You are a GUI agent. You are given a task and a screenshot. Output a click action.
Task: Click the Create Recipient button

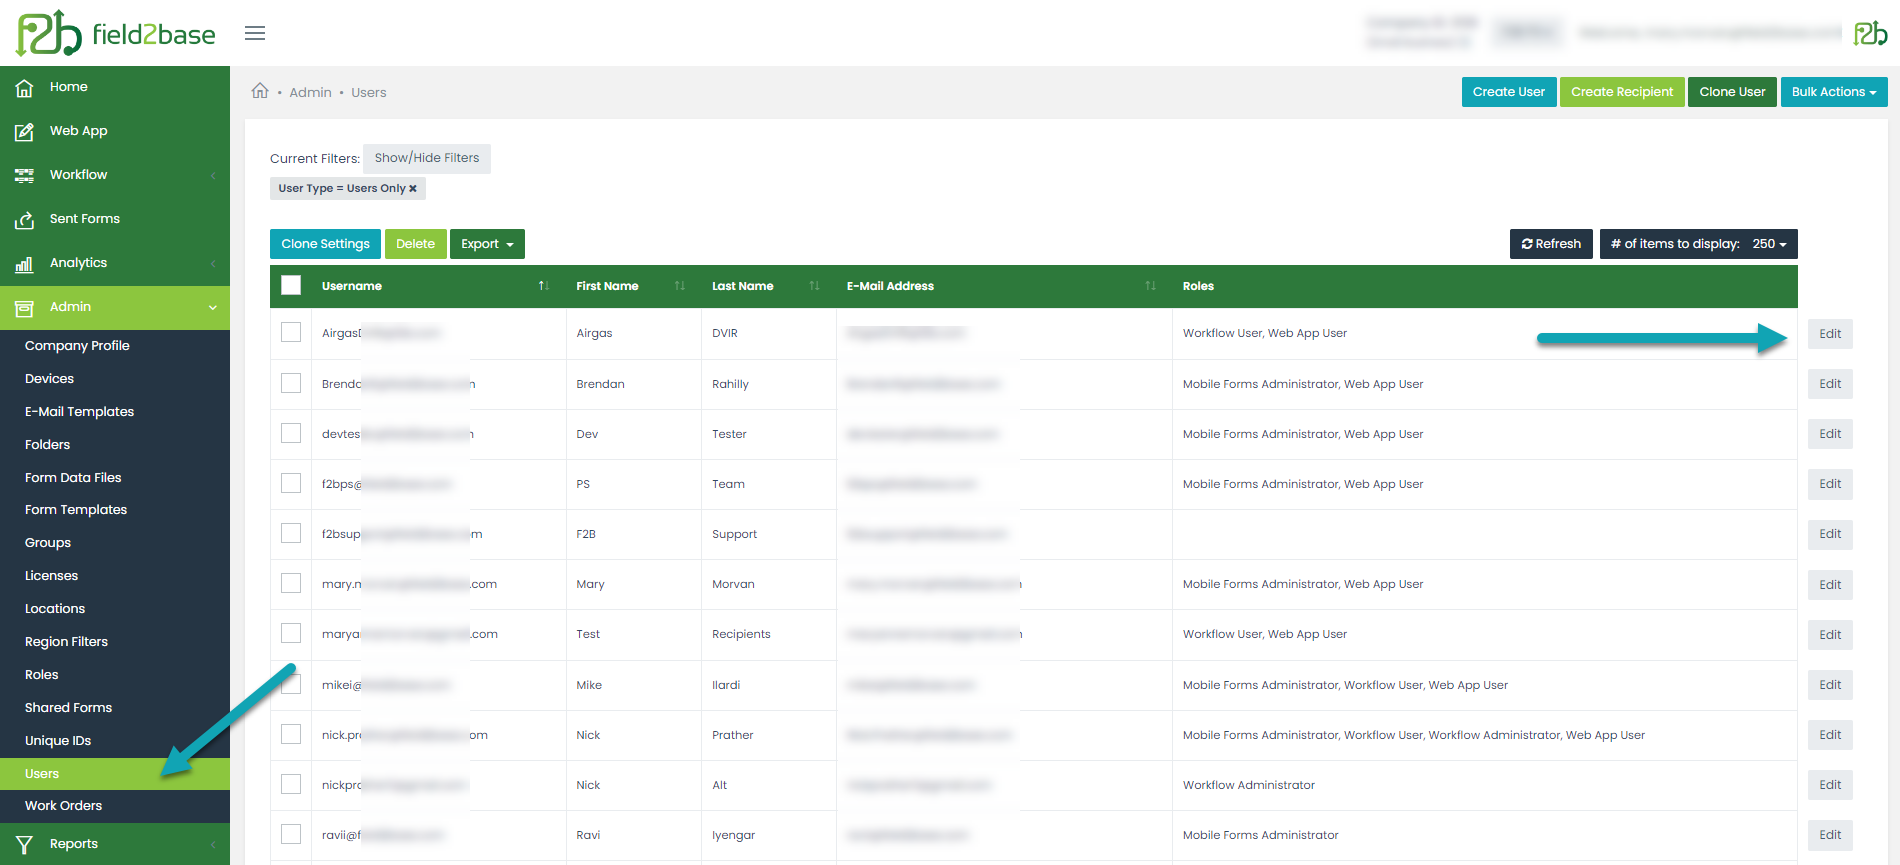tap(1622, 92)
